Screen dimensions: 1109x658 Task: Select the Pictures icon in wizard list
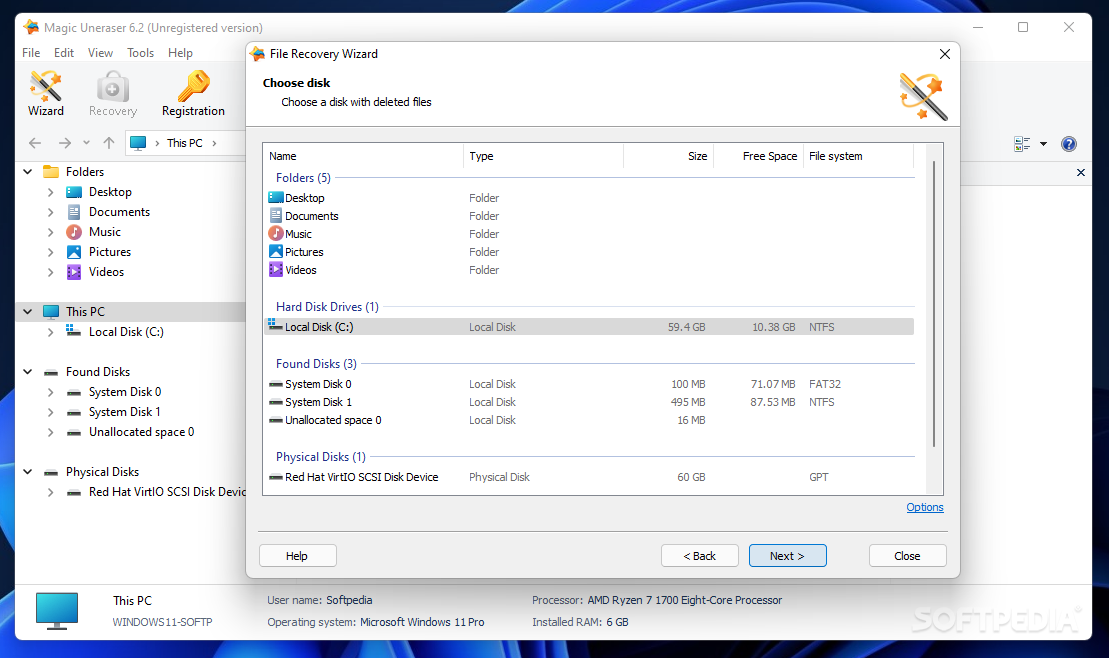[x=276, y=251]
